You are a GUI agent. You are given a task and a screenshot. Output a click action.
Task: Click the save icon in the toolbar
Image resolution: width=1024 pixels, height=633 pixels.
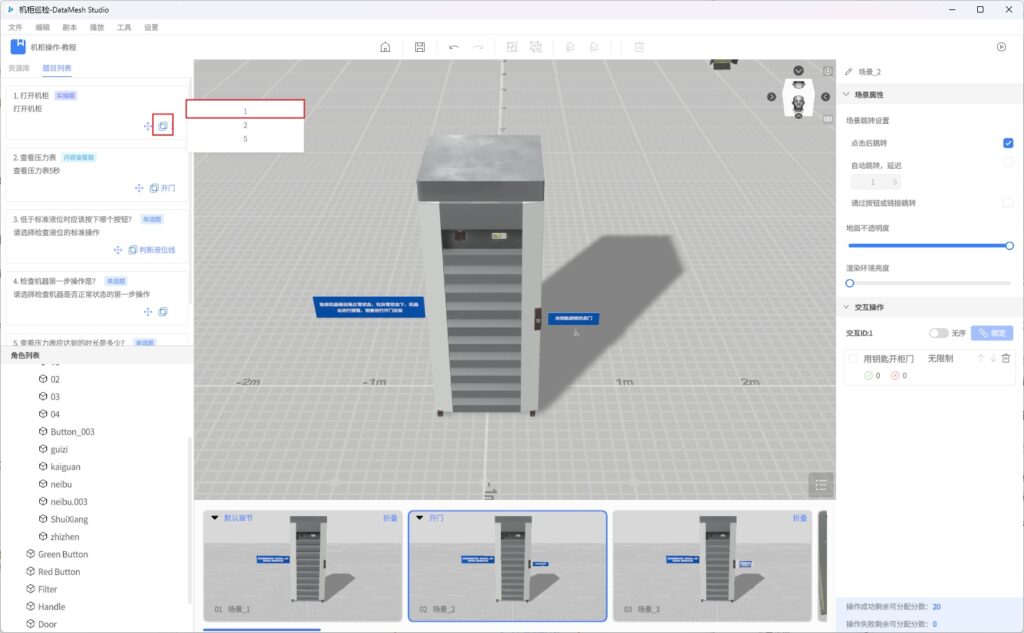[420, 47]
